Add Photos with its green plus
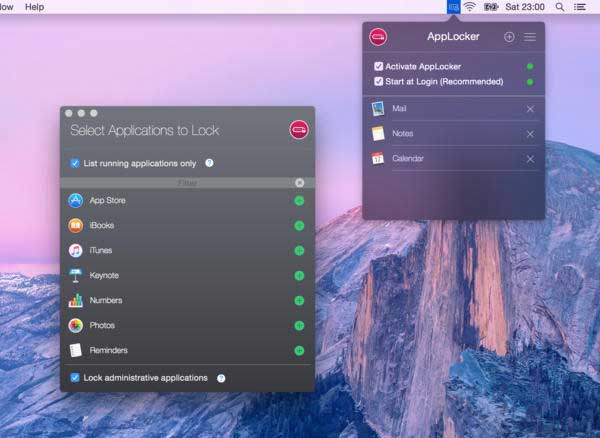 point(299,326)
